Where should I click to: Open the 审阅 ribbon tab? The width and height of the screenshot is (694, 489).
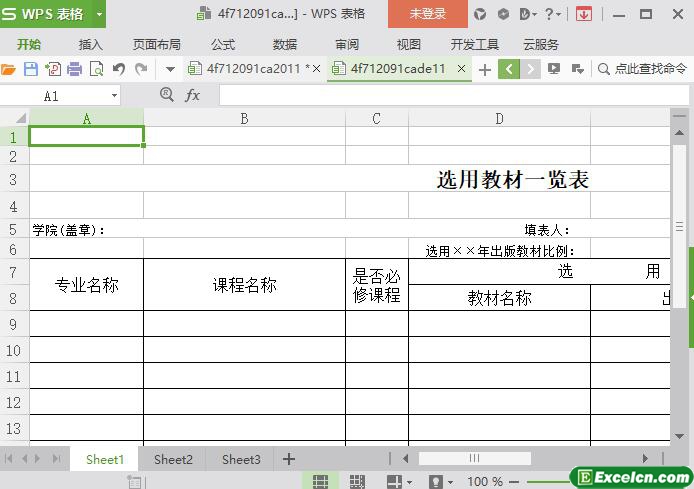(x=347, y=44)
